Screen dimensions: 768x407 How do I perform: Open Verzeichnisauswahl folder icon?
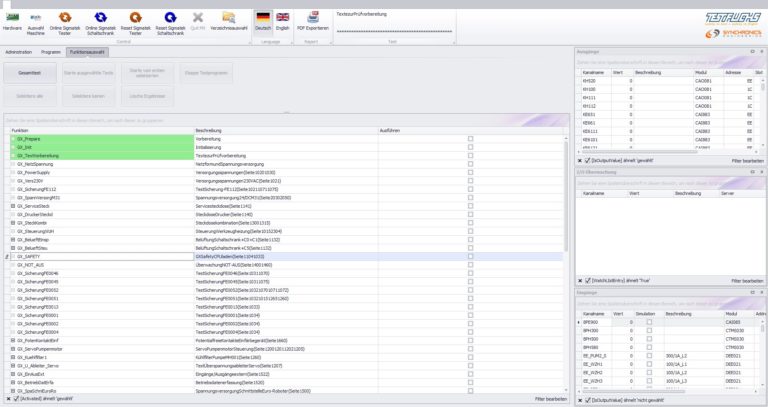click(229, 19)
